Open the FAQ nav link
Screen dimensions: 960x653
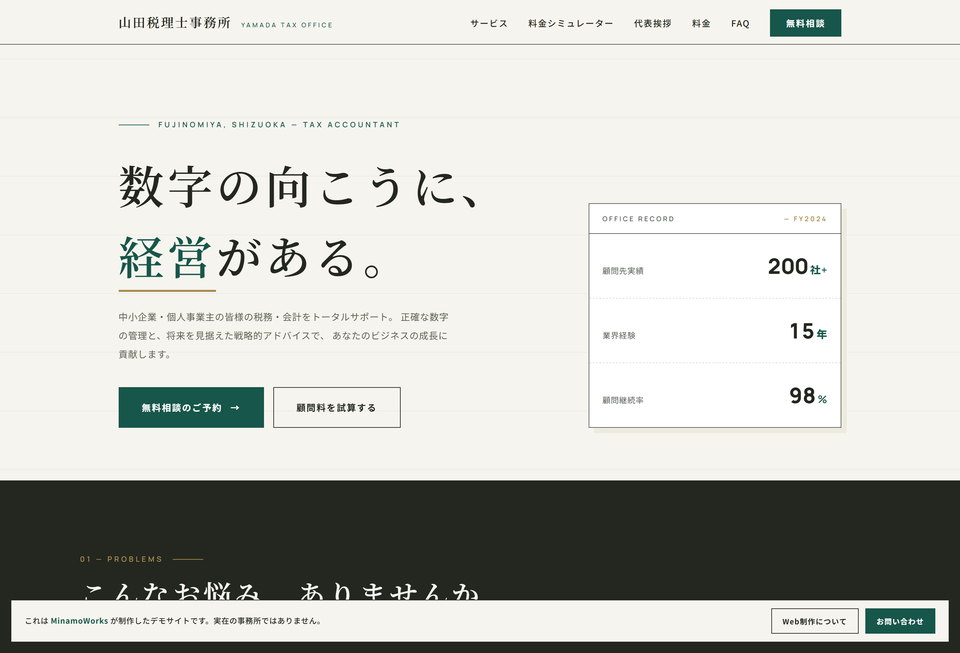(740, 23)
